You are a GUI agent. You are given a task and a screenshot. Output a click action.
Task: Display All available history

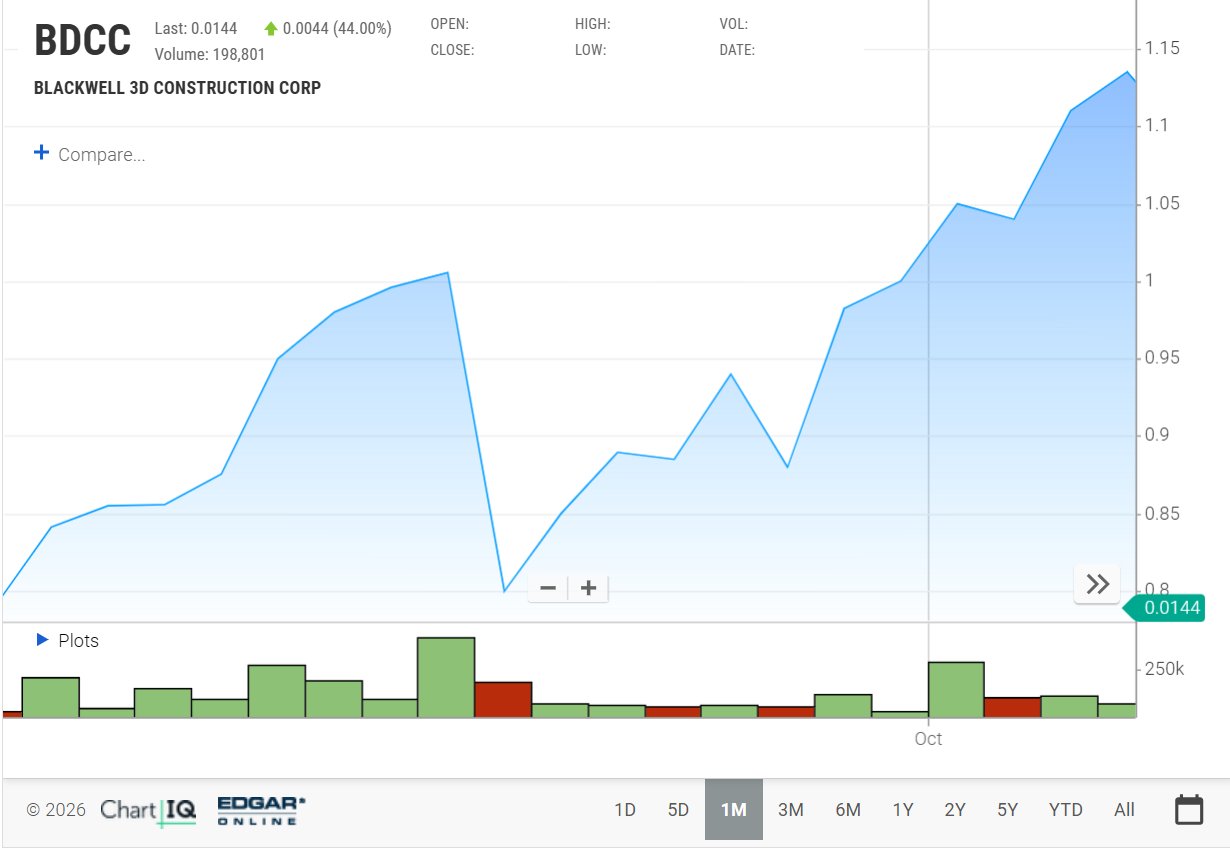click(x=1125, y=810)
